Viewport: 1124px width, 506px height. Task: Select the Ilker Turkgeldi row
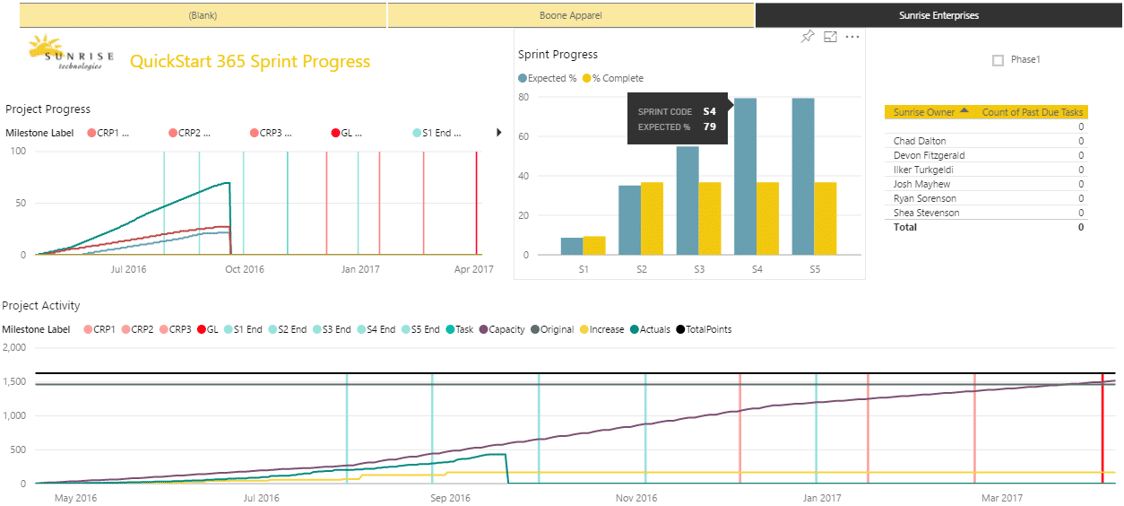point(986,169)
